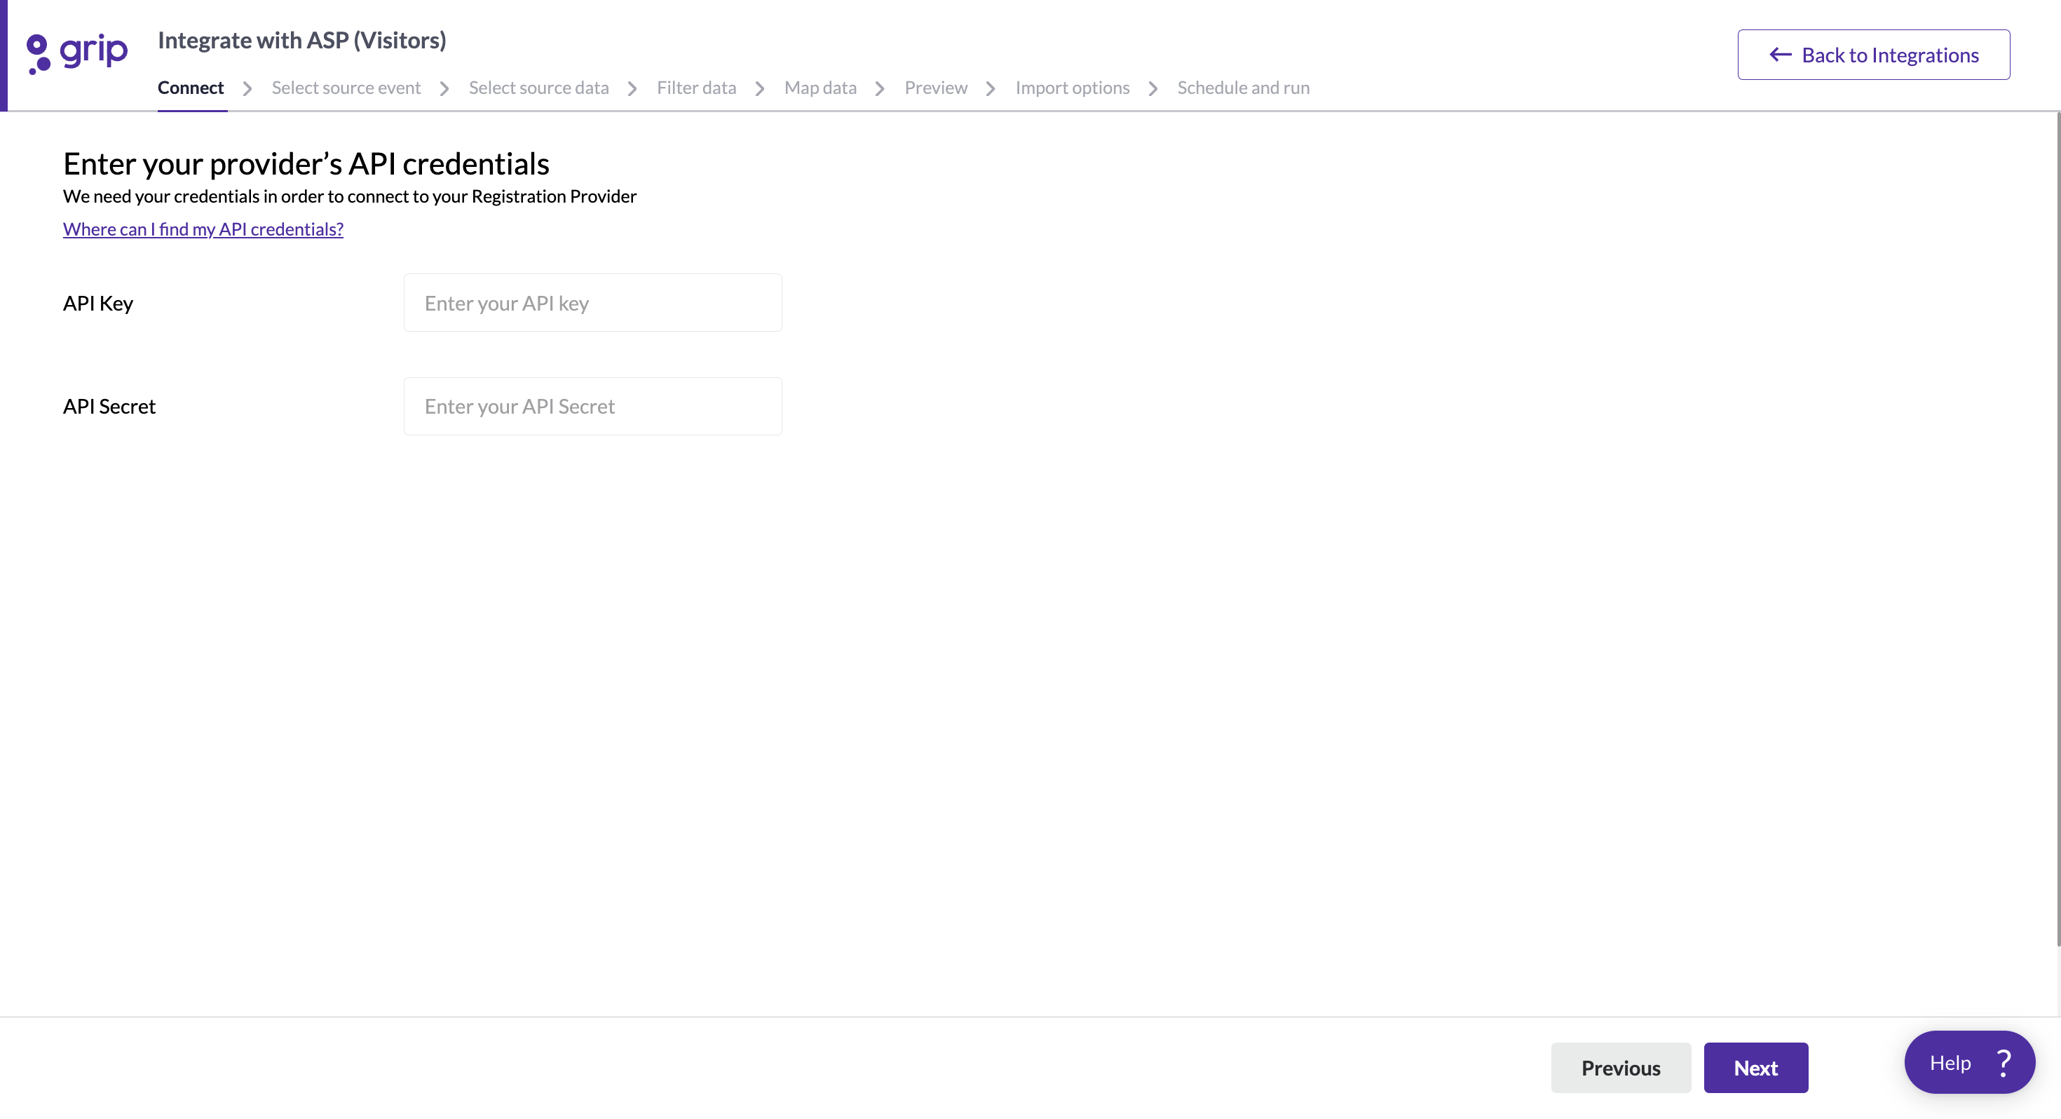Image resolution: width=2061 pixels, height=1119 pixels.
Task: Click the chevron between Filter data and Map data
Action: tap(760, 88)
